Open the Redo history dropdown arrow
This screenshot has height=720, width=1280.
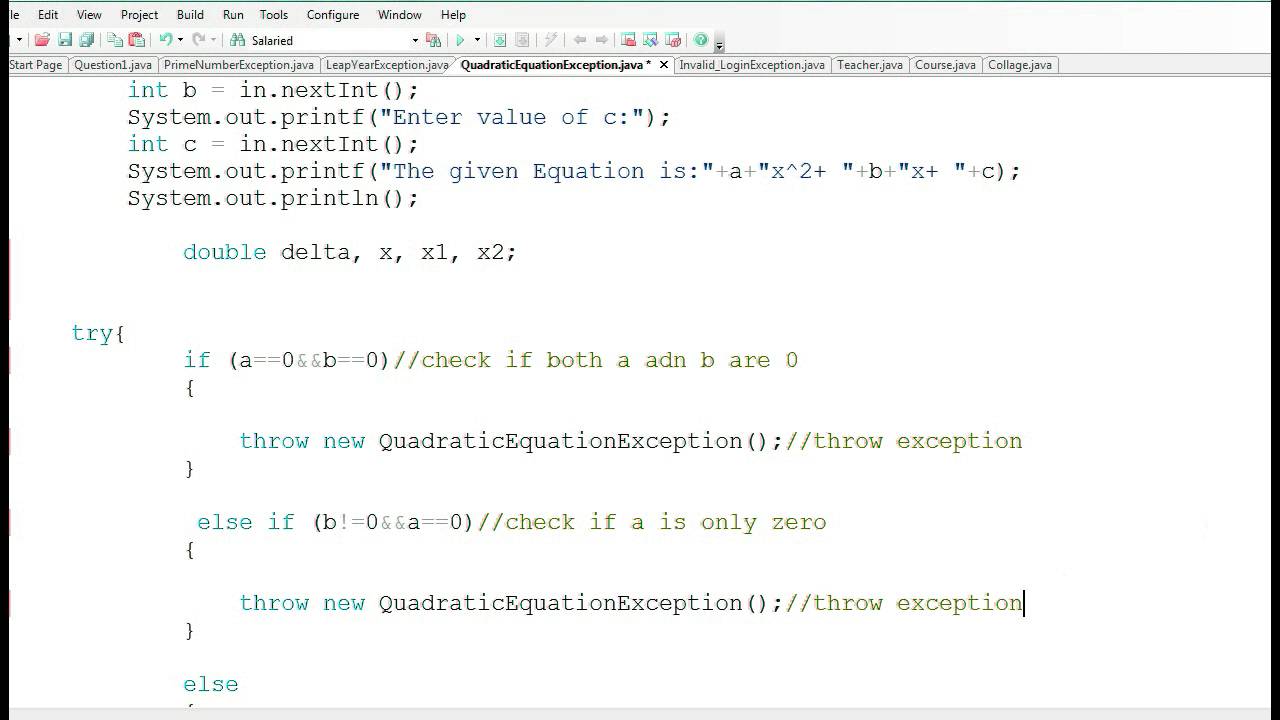point(214,40)
